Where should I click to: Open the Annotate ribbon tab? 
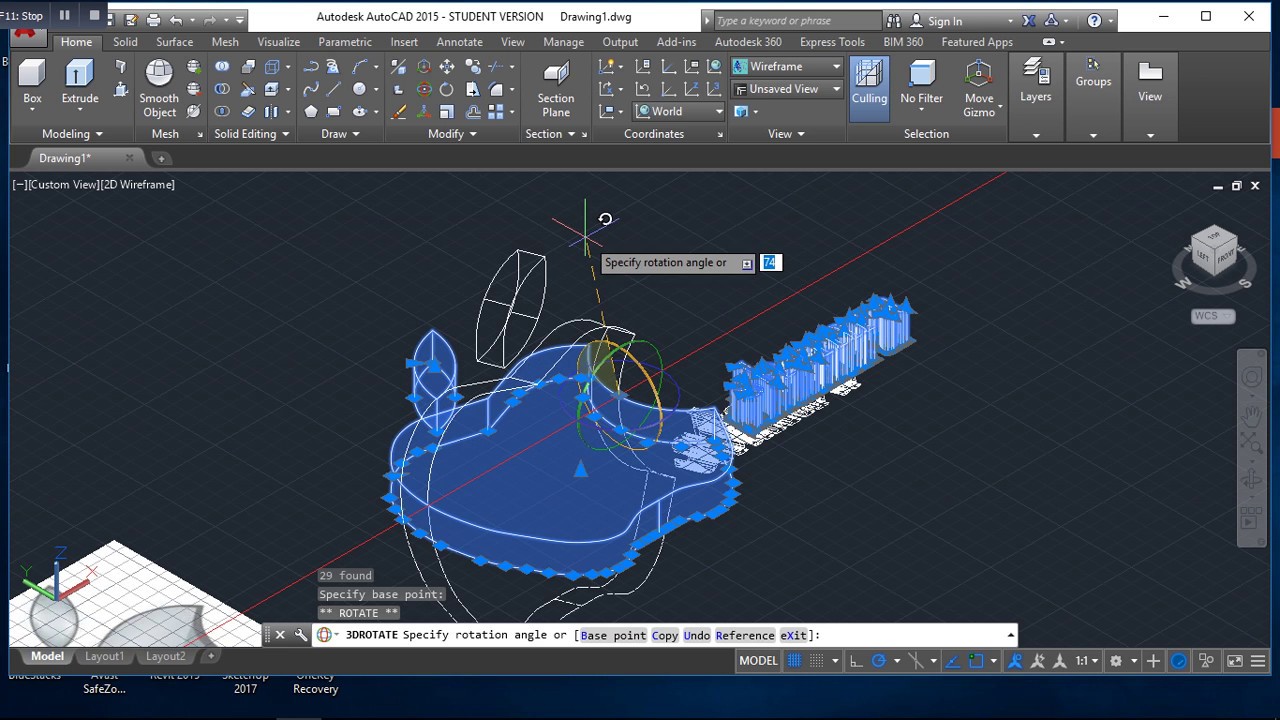coord(460,42)
